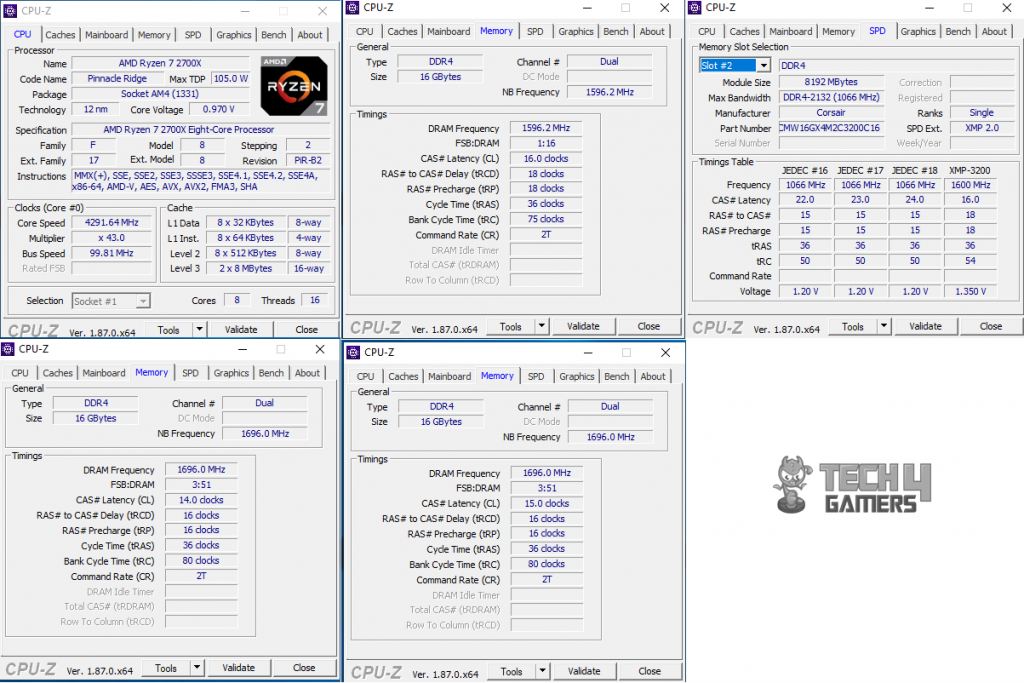This screenshot has height=683, width=1024.
Task: Click the Module Size value 8192 MBytes
Action: [x=831, y=82]
